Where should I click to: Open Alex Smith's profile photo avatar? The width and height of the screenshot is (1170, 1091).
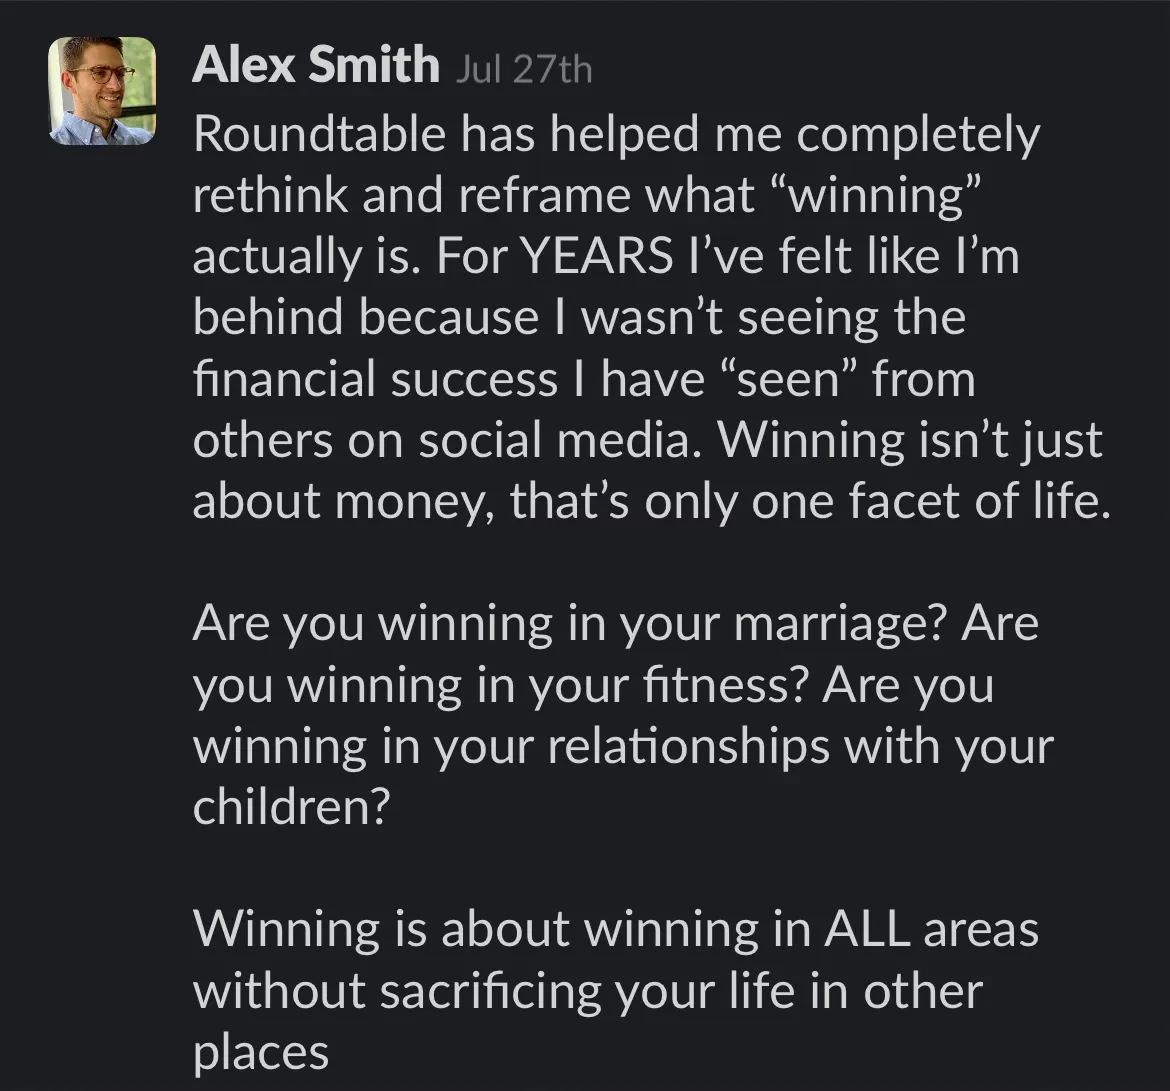coord(102,90)
